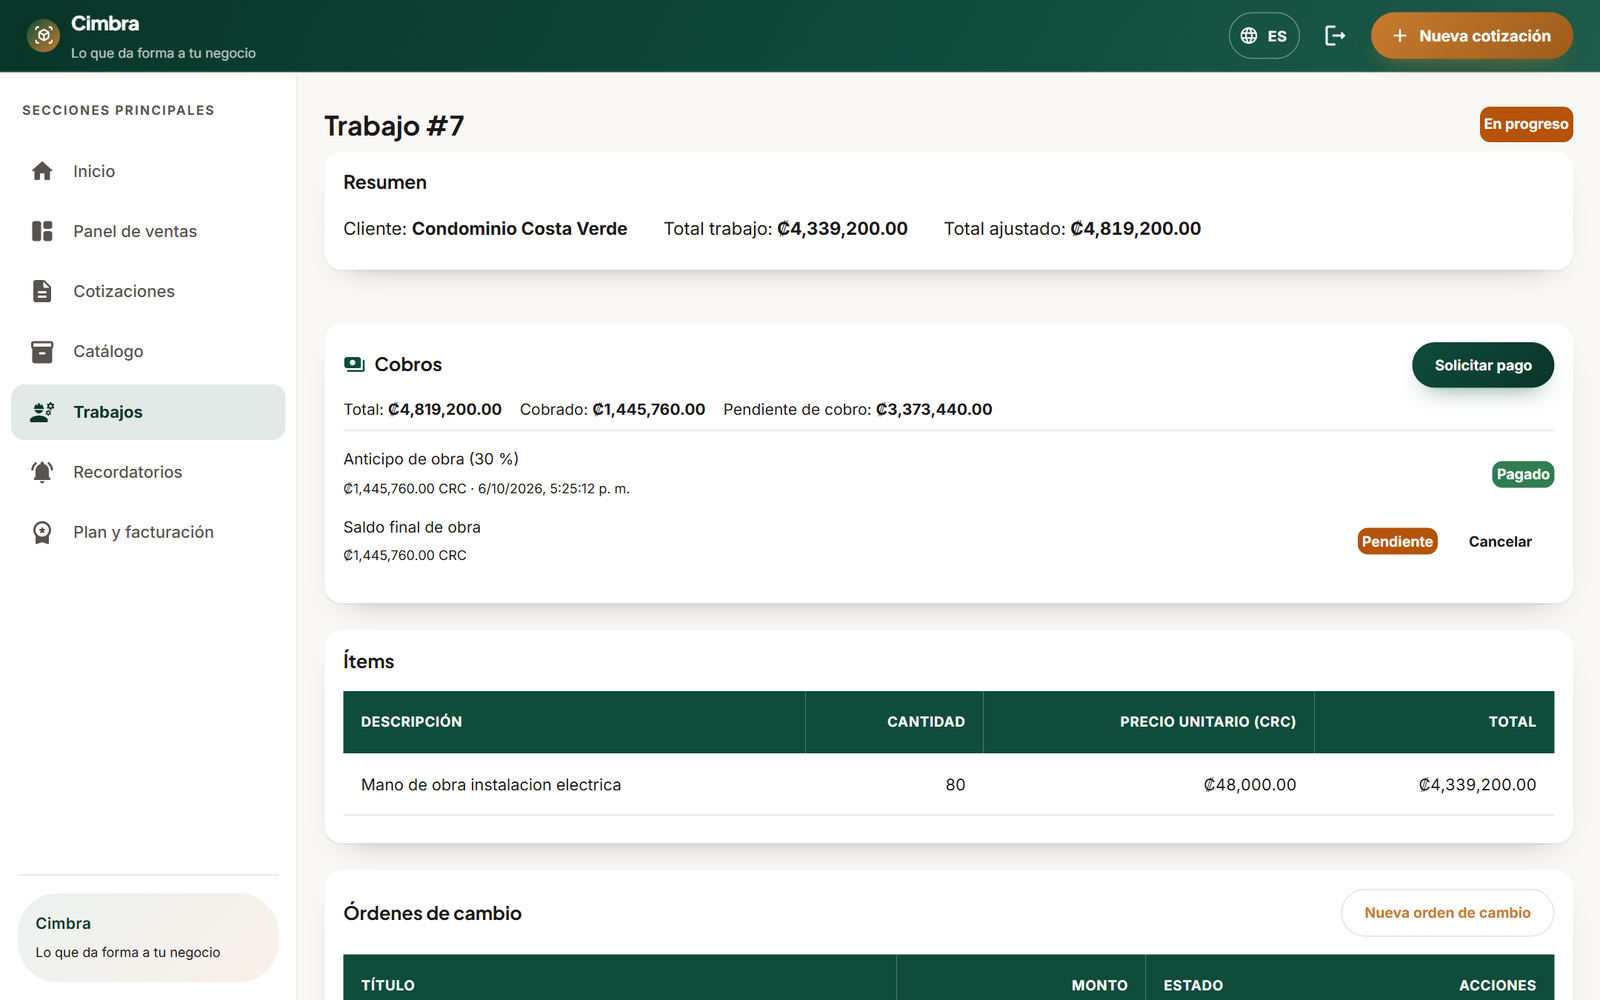Click the En progreso status badge
The width and height of the screenshot is (1600, 1000).
pos(1526,124)
